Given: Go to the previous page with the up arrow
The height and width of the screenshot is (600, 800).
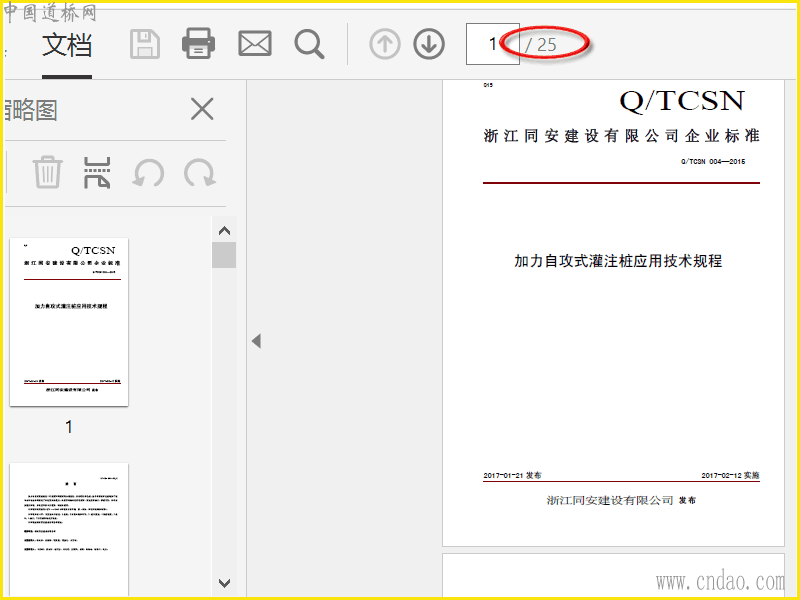Looking at the screenshot, I should [x=385, y=44].
